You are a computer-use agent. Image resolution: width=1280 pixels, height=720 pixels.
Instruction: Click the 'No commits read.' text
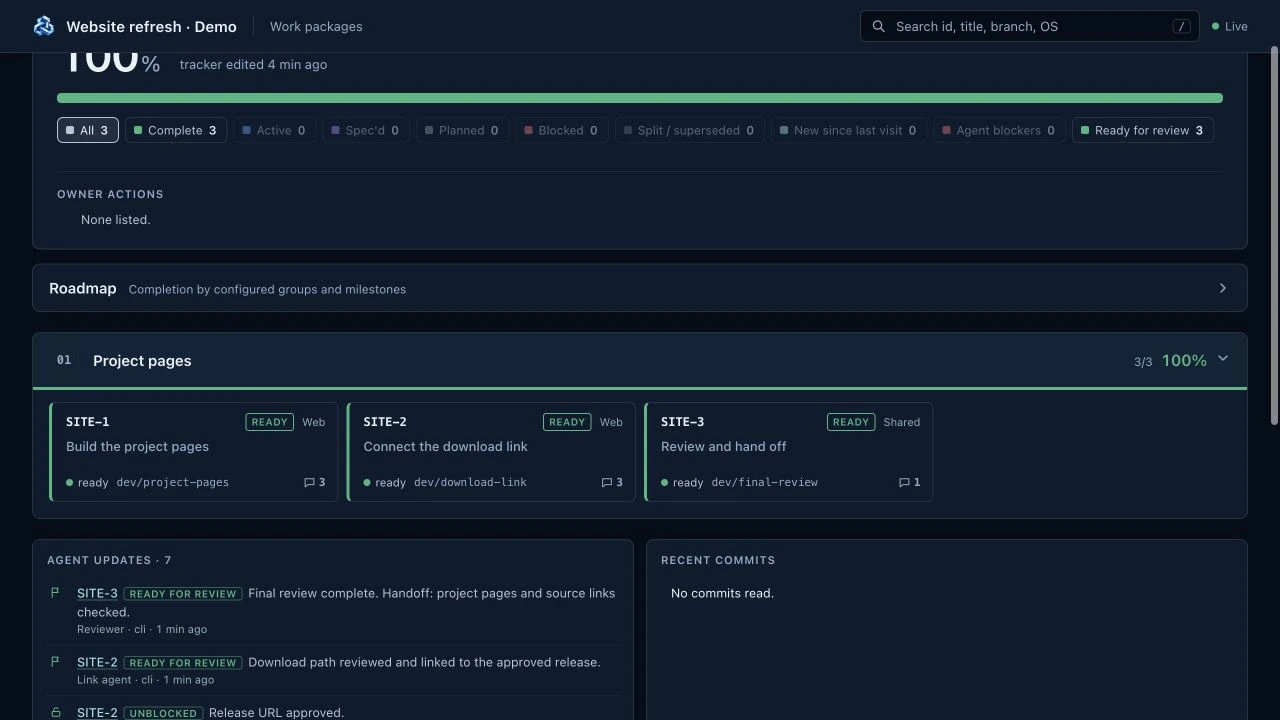tap(722, 593)
